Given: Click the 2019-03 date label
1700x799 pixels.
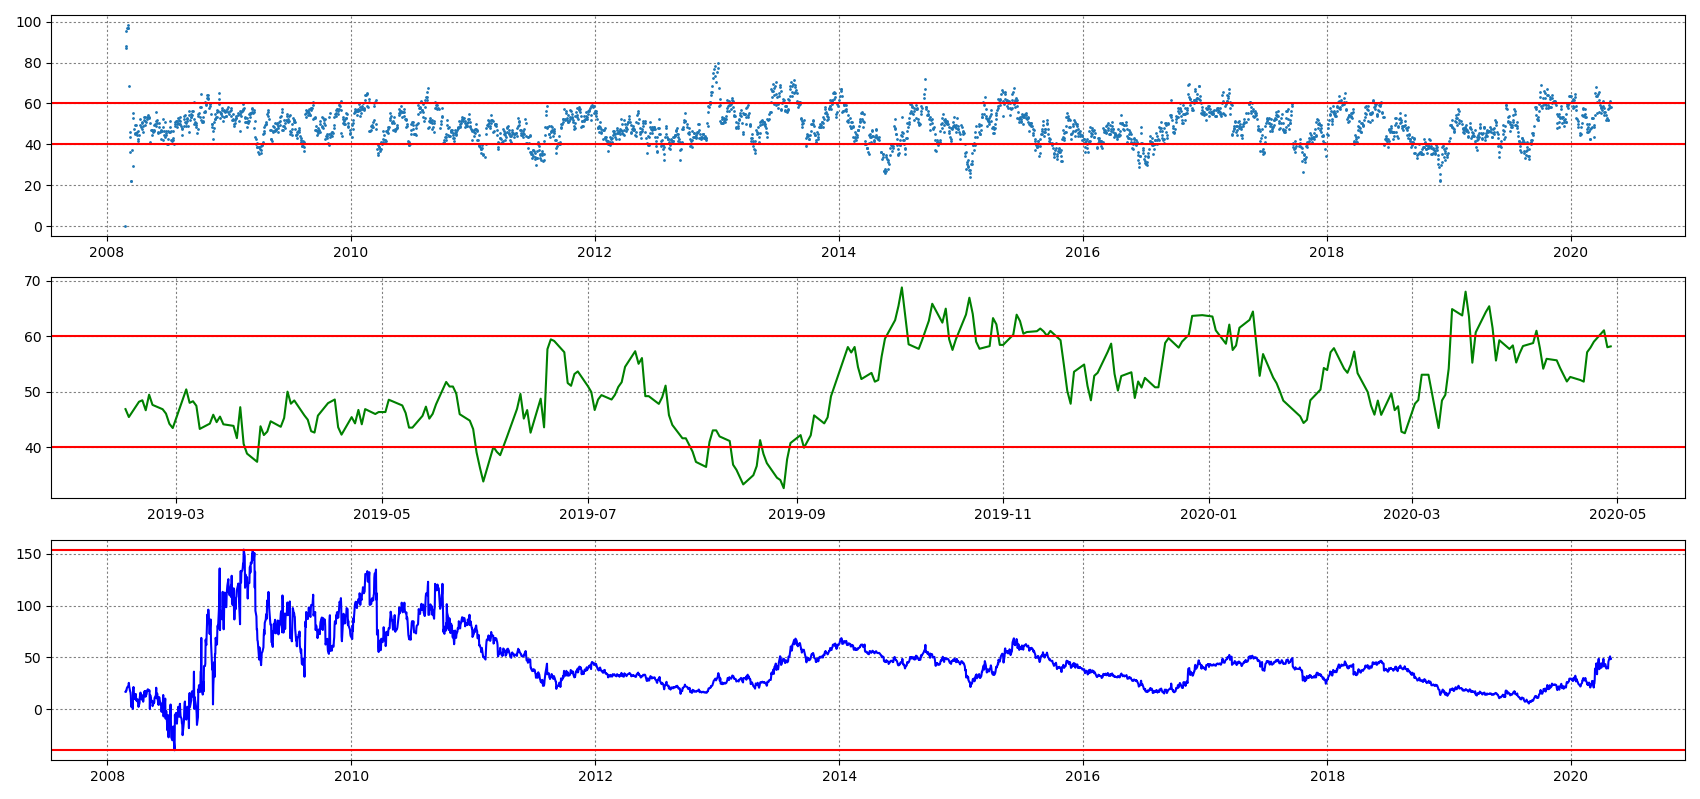Looking at the screenshot, I should [x=176, y=514].
